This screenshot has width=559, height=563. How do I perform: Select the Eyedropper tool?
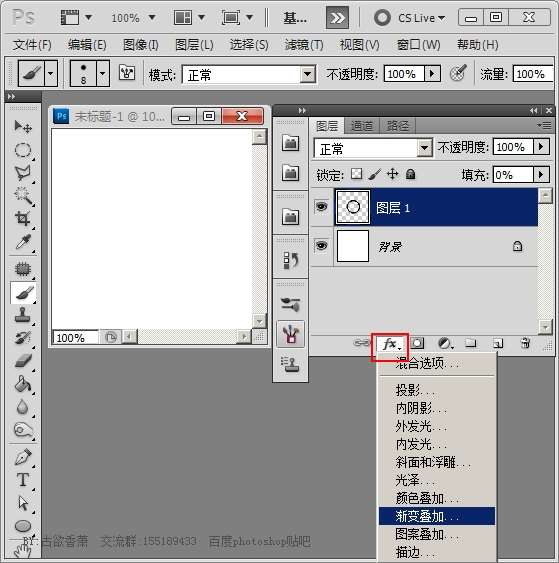pyautogui.click(x=23, y=242)
